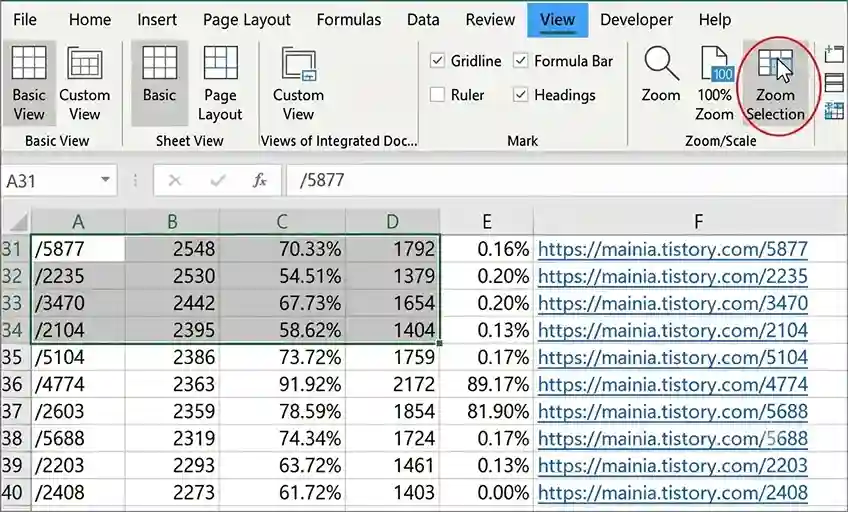The height and width of the screenshot is (512, 848).
Task: Click the Name Box showing A31
Action: point(58,180)
